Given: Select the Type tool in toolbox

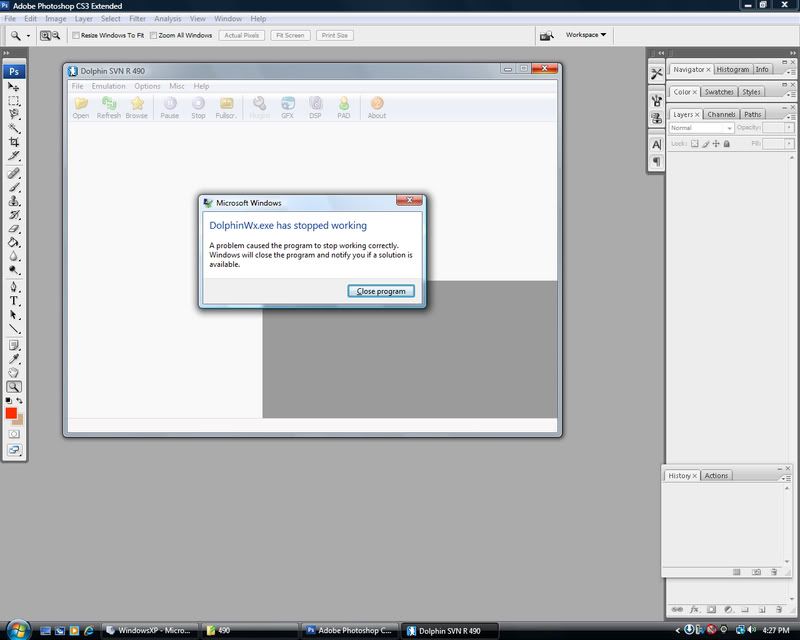Looking at the screenshot, I should (14, 301).
